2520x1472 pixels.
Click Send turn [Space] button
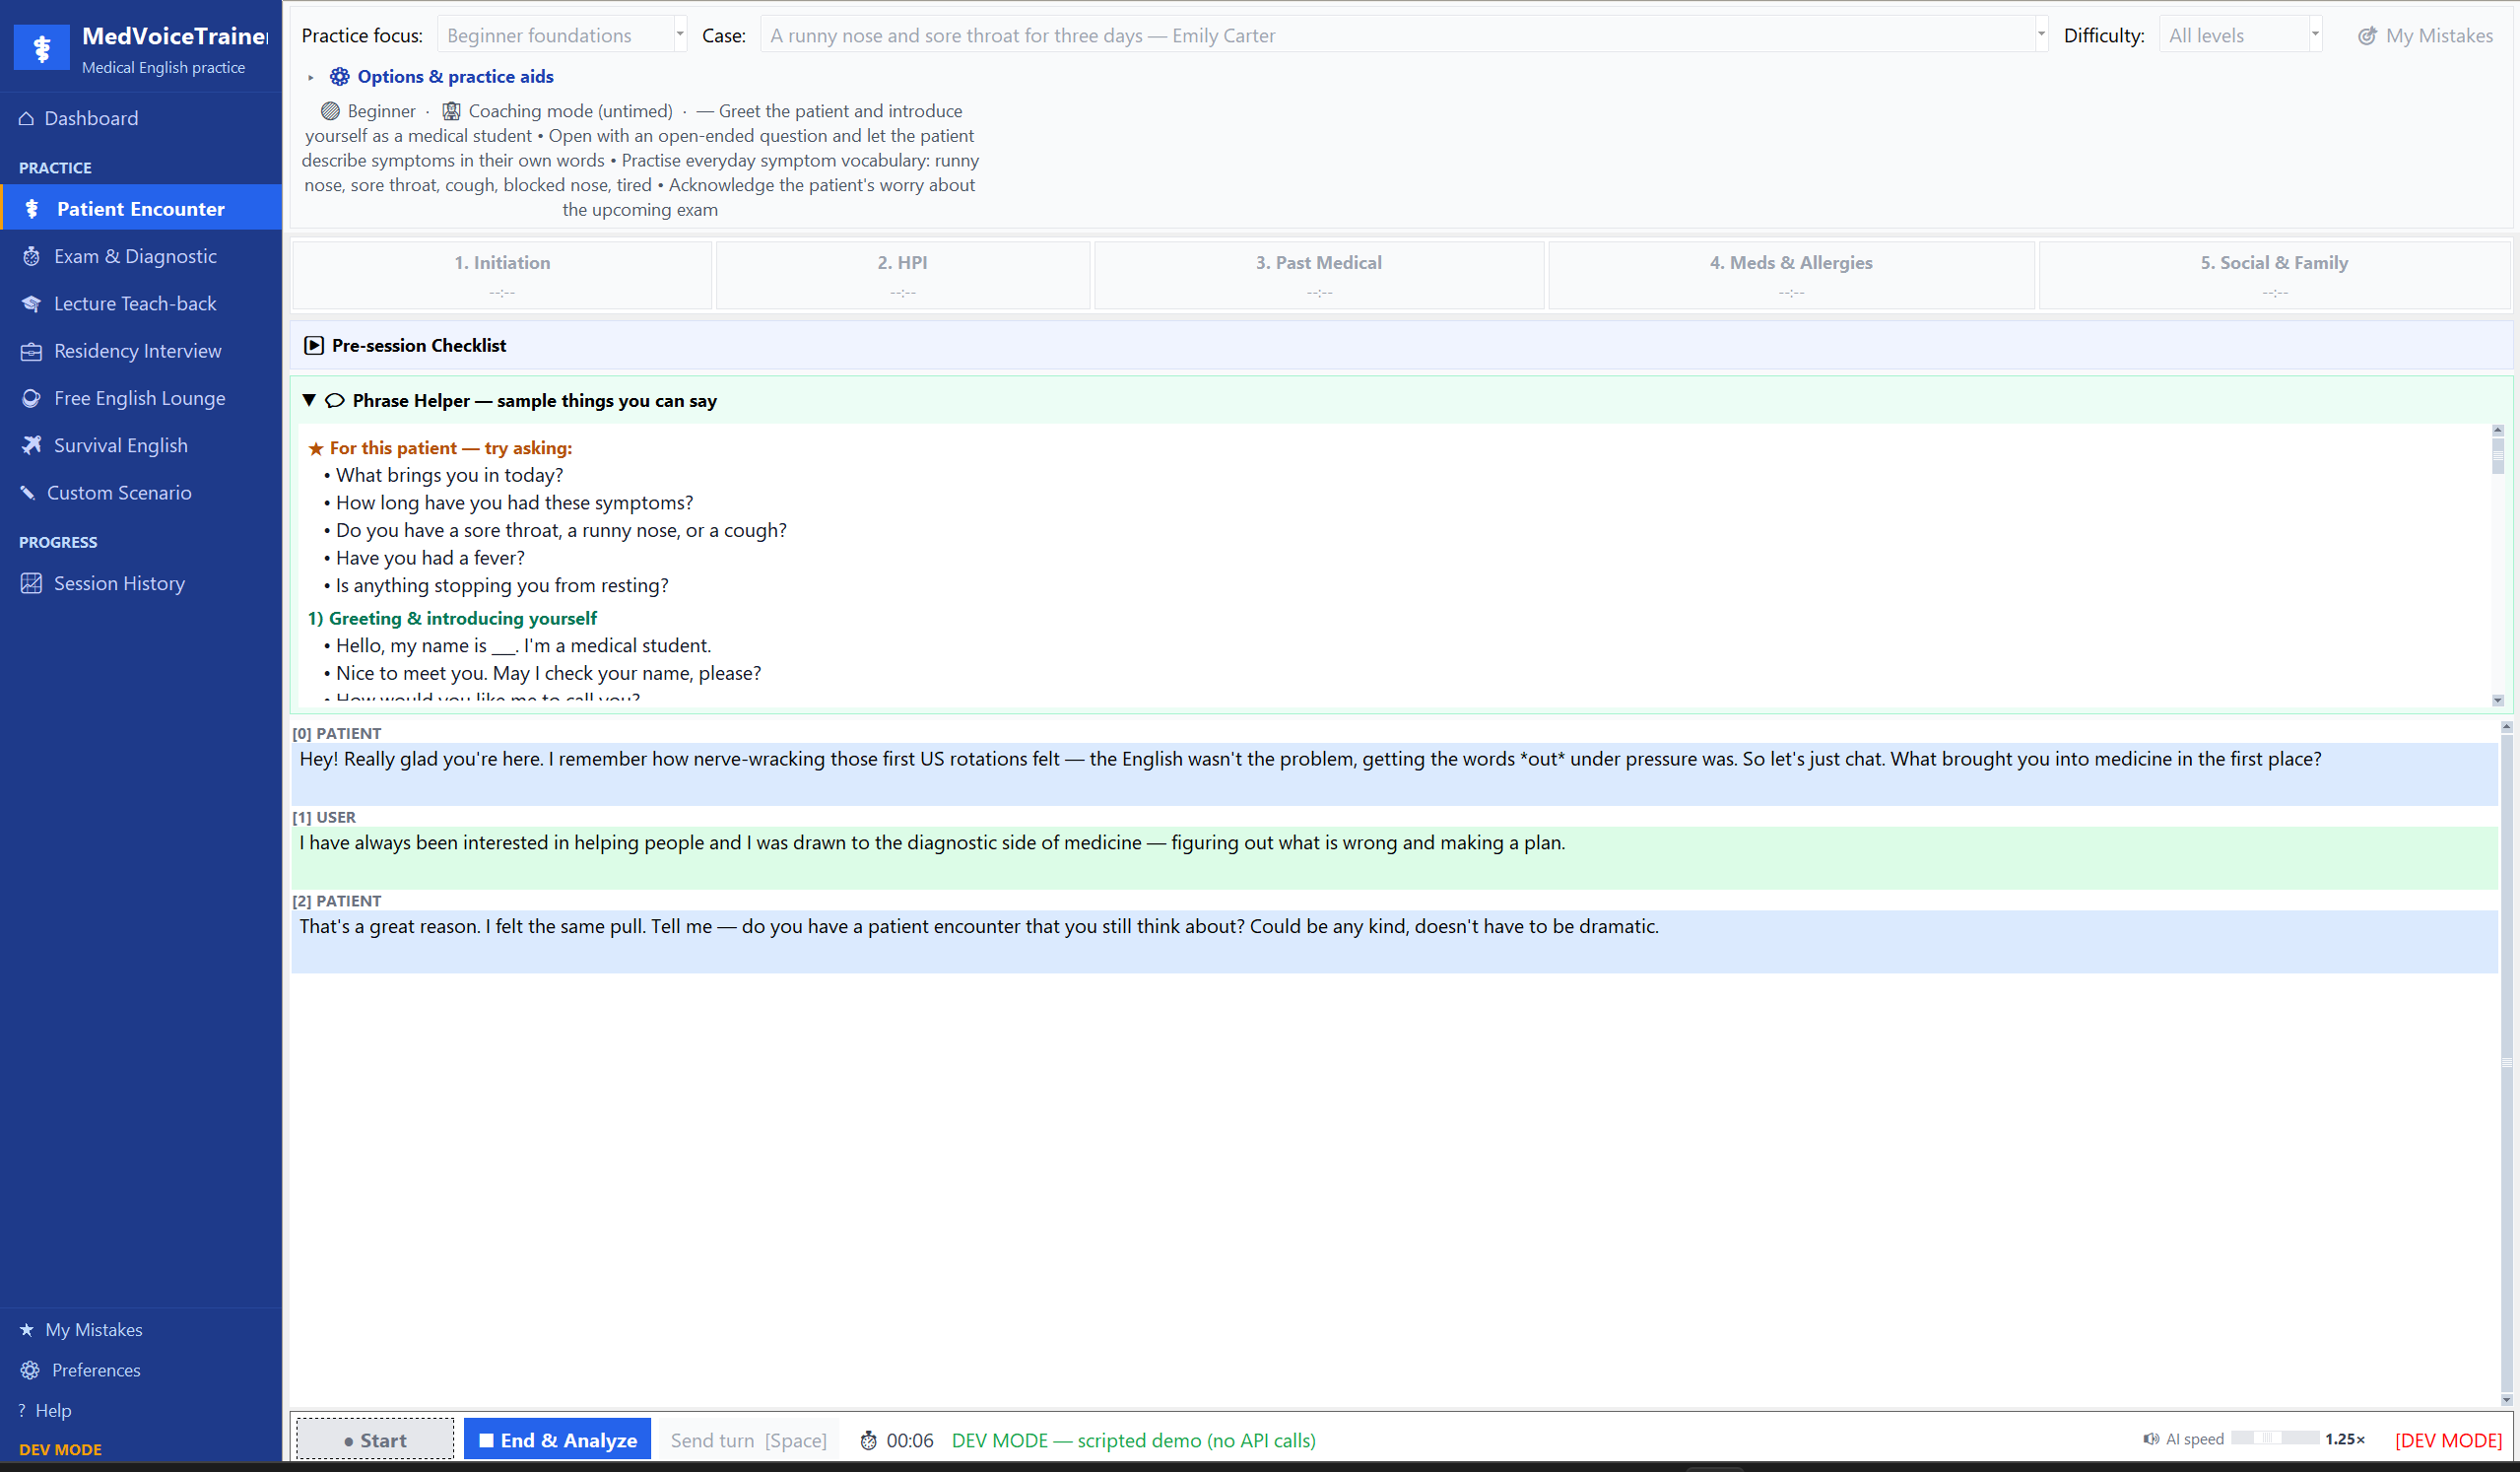coord(748,1439)
